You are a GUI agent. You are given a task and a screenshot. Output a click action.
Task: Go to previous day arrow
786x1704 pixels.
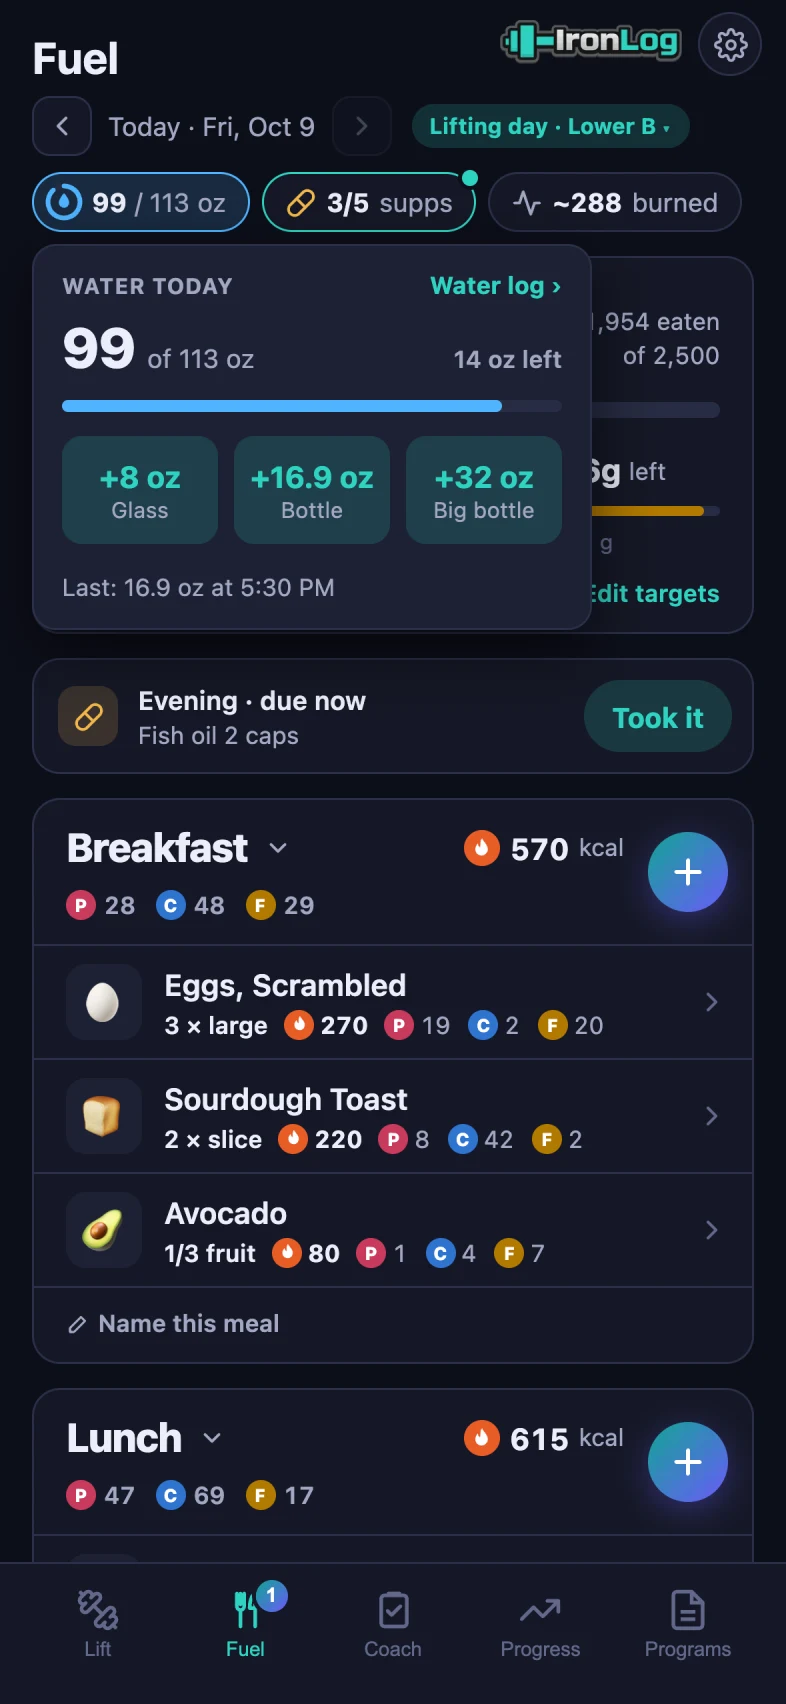62,126
